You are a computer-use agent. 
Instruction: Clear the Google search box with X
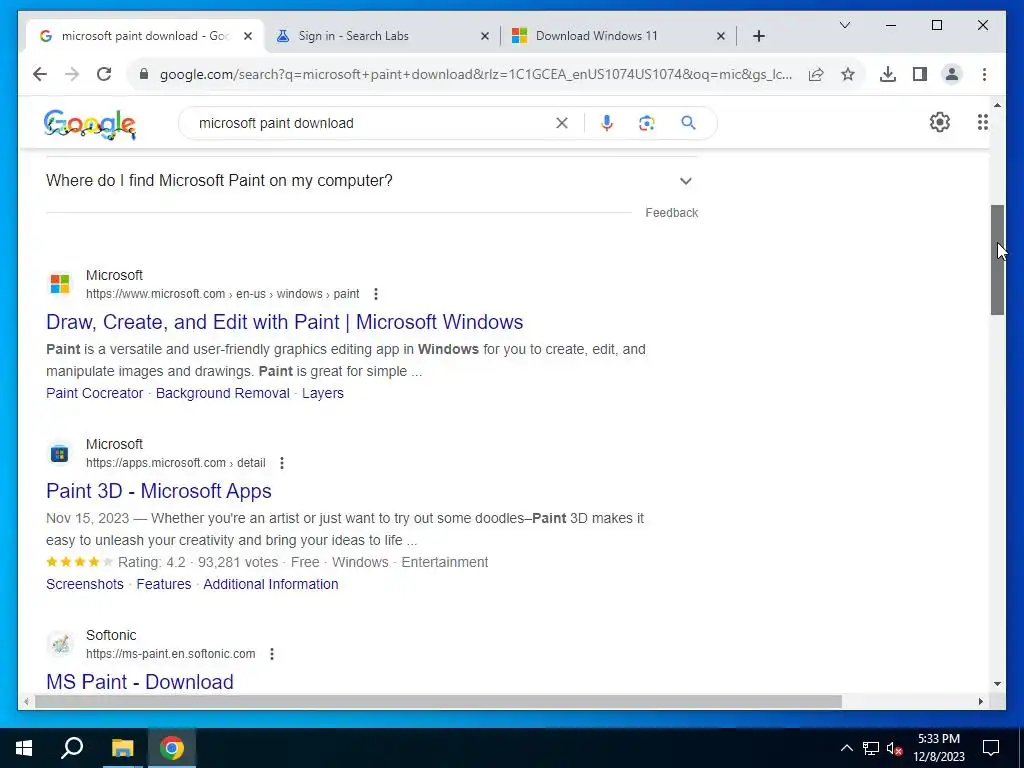click(x=562, y=123)
